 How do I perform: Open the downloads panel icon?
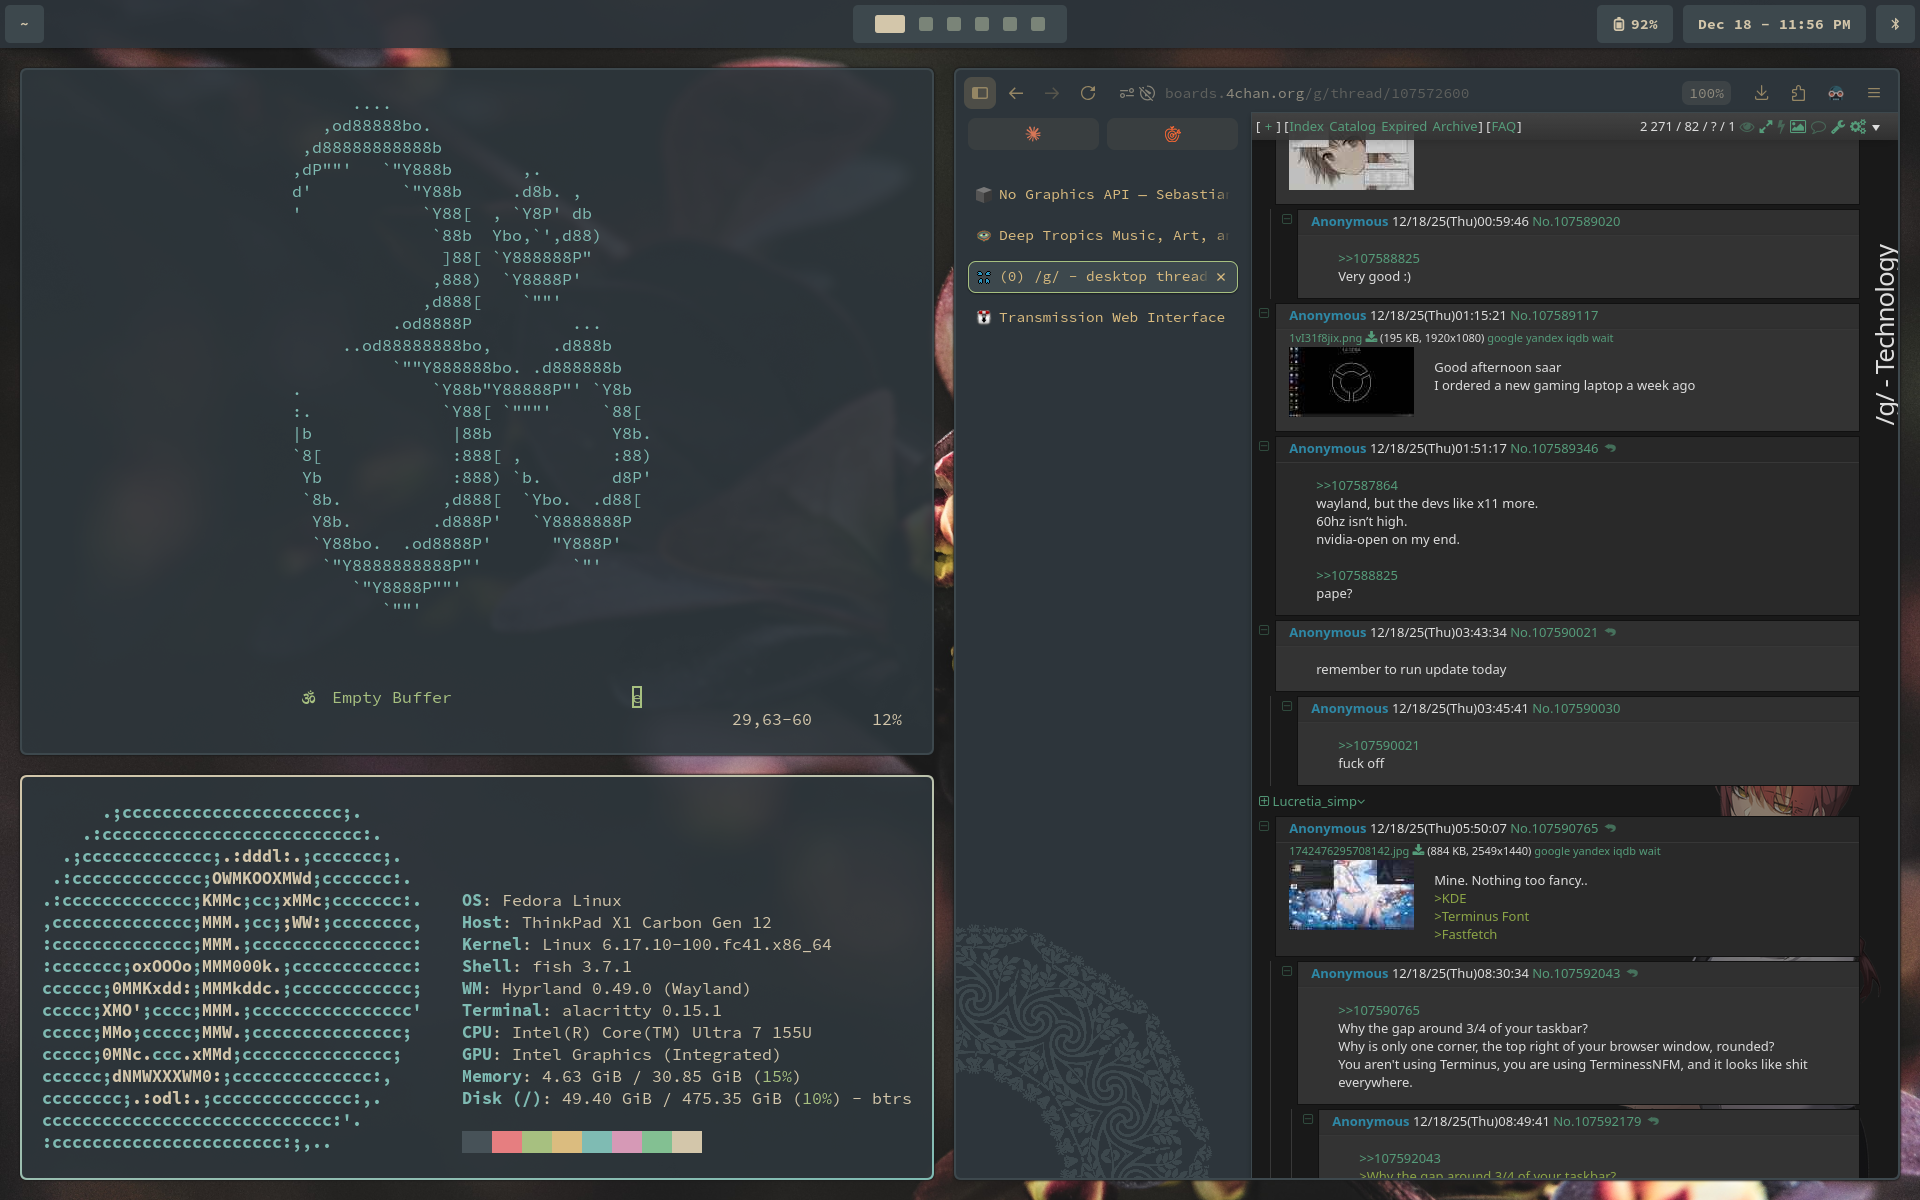[1761, 93]
